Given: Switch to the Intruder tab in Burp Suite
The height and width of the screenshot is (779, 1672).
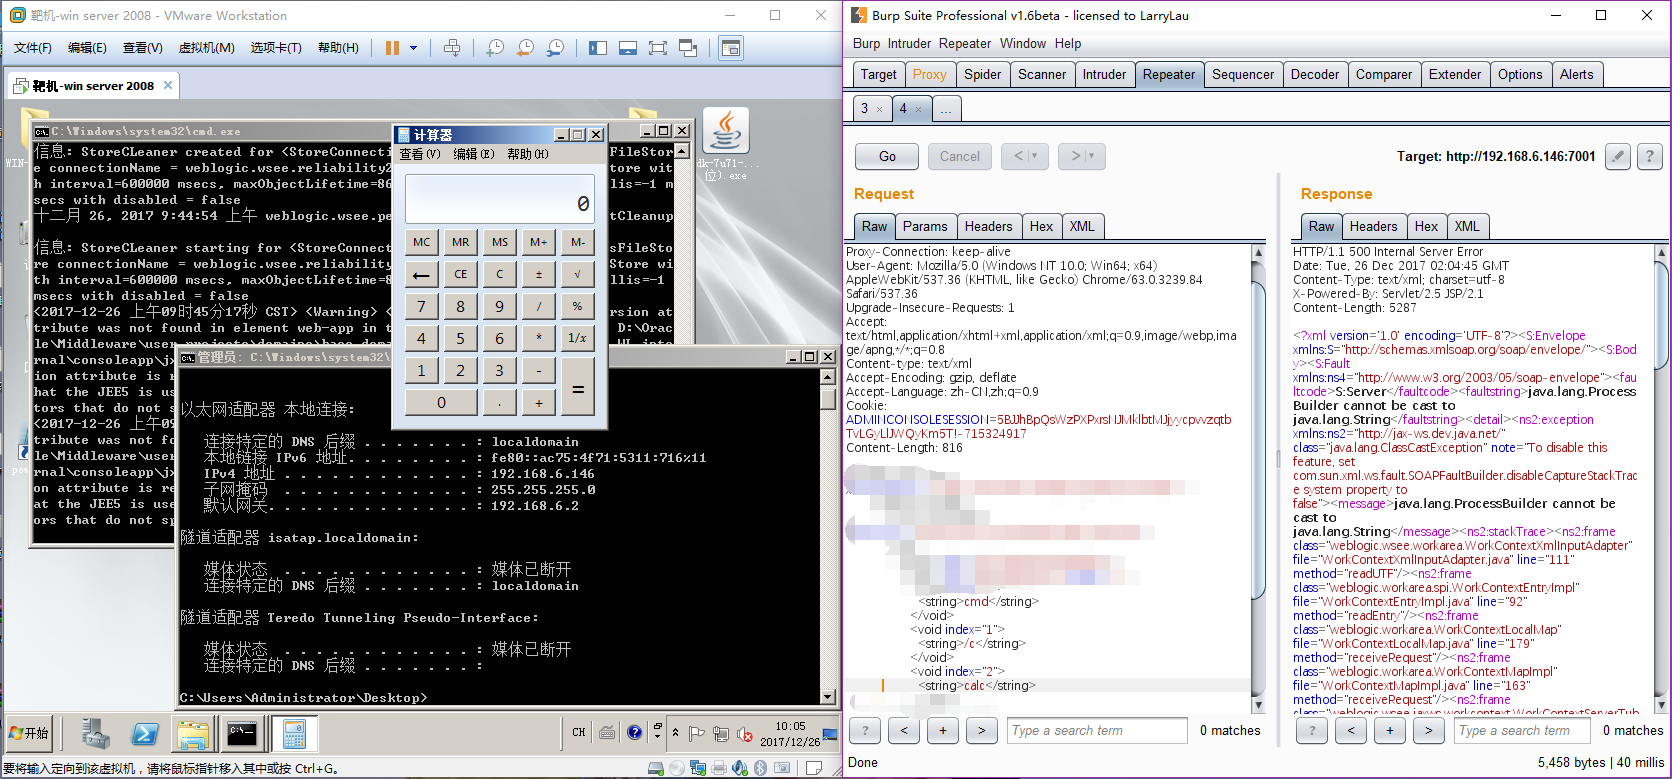Looking at the screenshot, I should click(1104, 74).
